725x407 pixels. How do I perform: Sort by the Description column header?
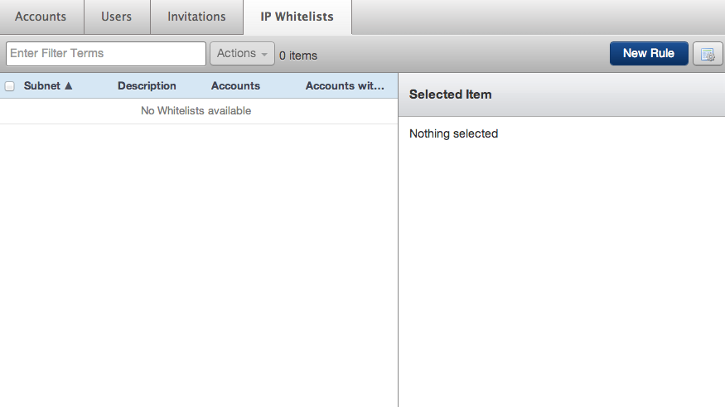tap(147, 86)
